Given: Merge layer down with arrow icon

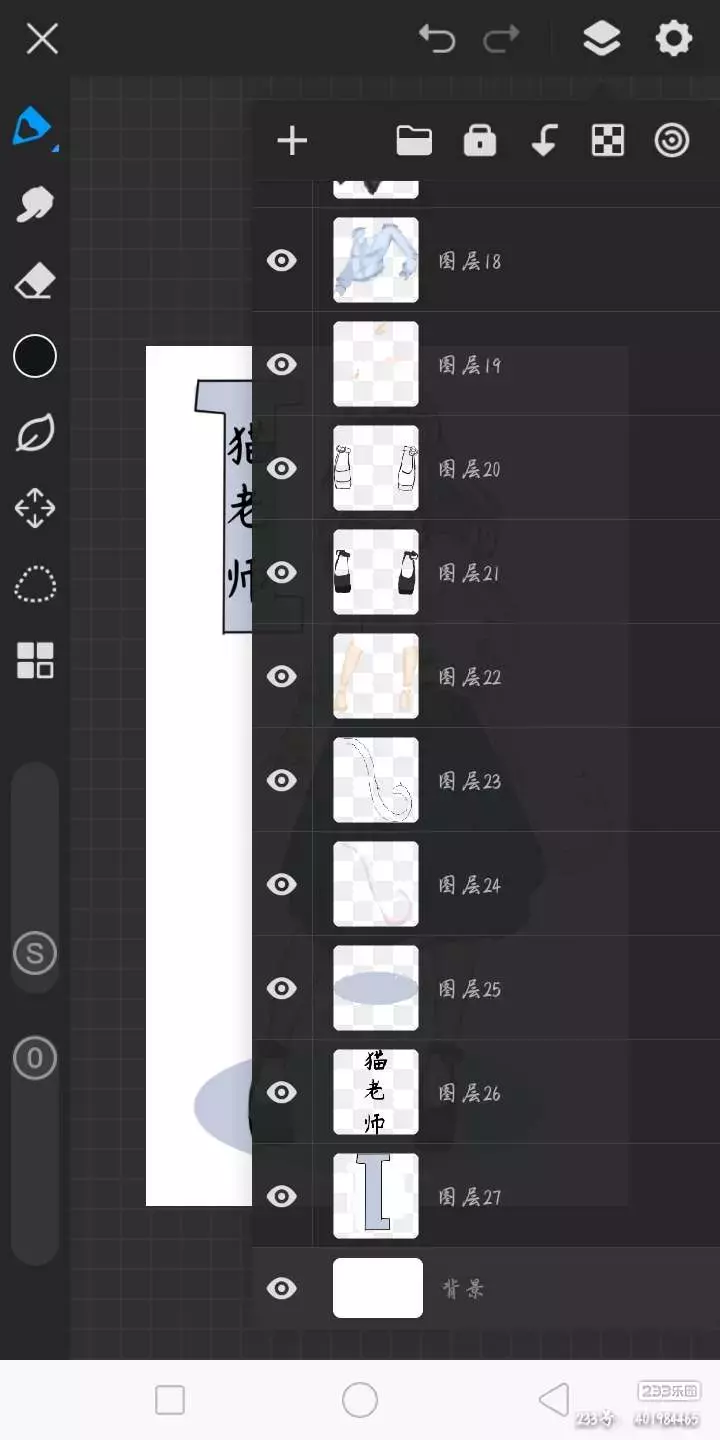Looking at the screenshot, I should pos(544,141).
